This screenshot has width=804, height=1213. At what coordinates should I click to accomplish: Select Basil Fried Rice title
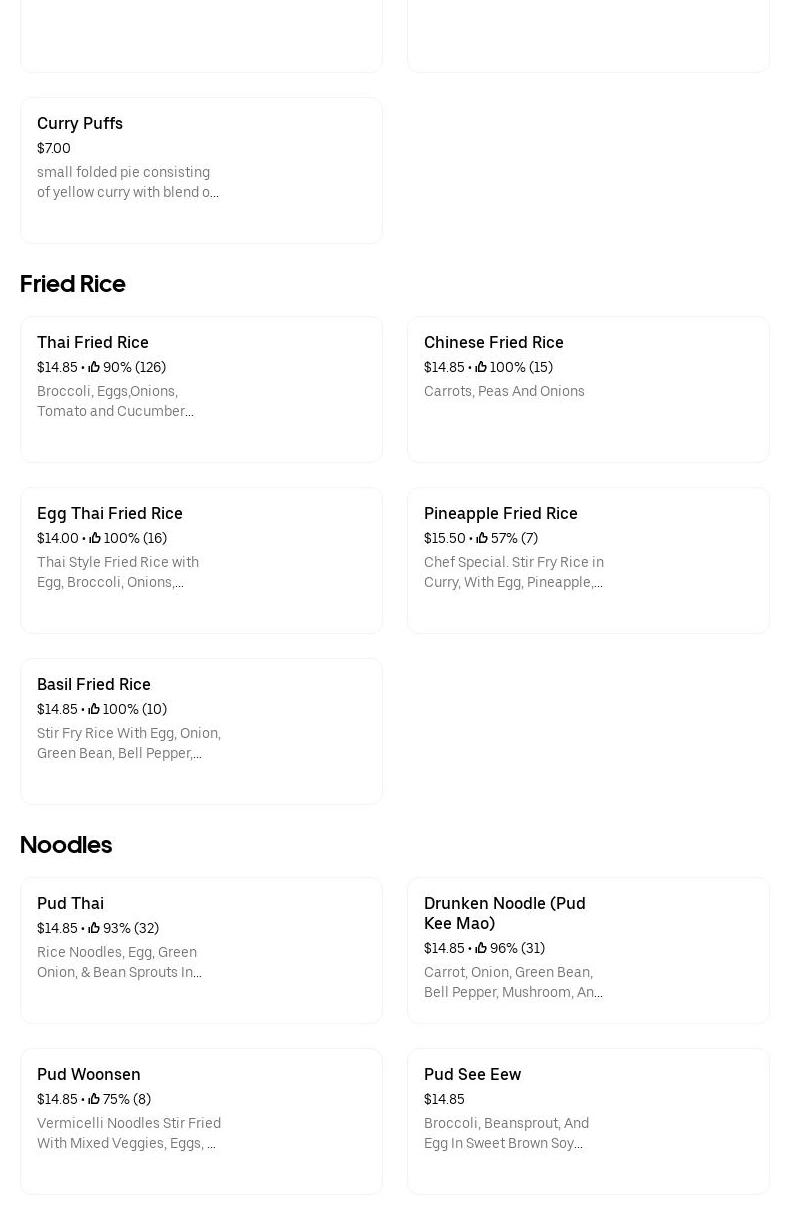pos(94,684)
